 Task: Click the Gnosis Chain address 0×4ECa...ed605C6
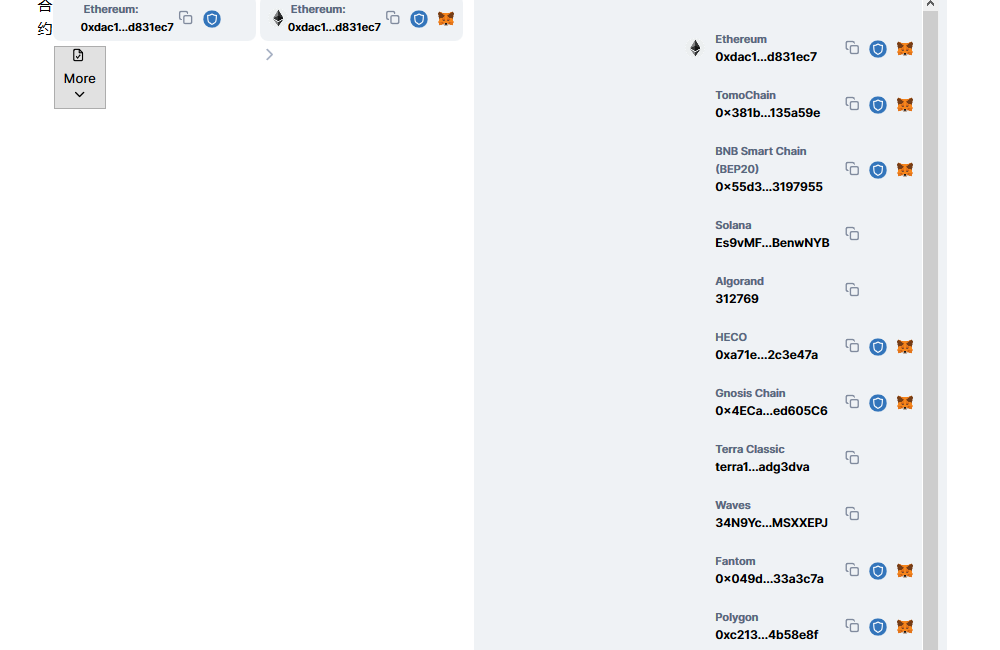pyautogui.click(x=772, y=411)
